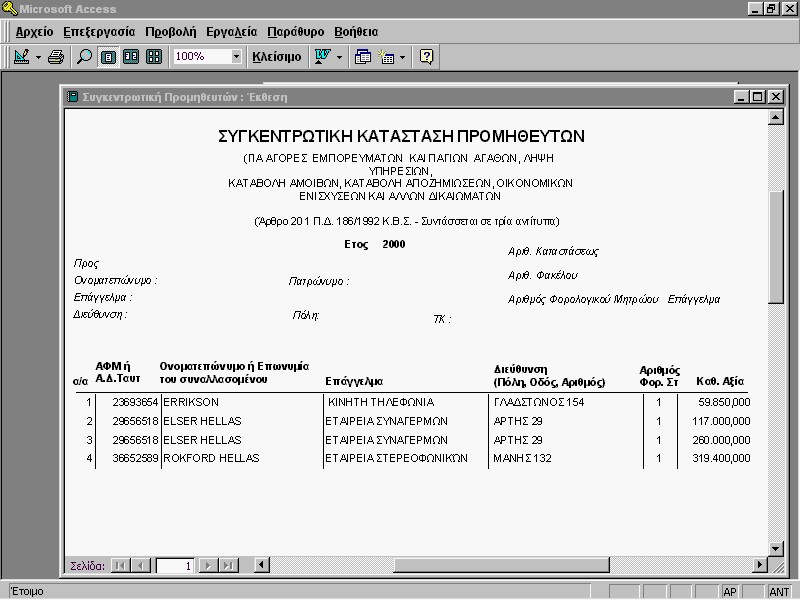
Task: Go to the previous page button
Action: tap(140, 565)
